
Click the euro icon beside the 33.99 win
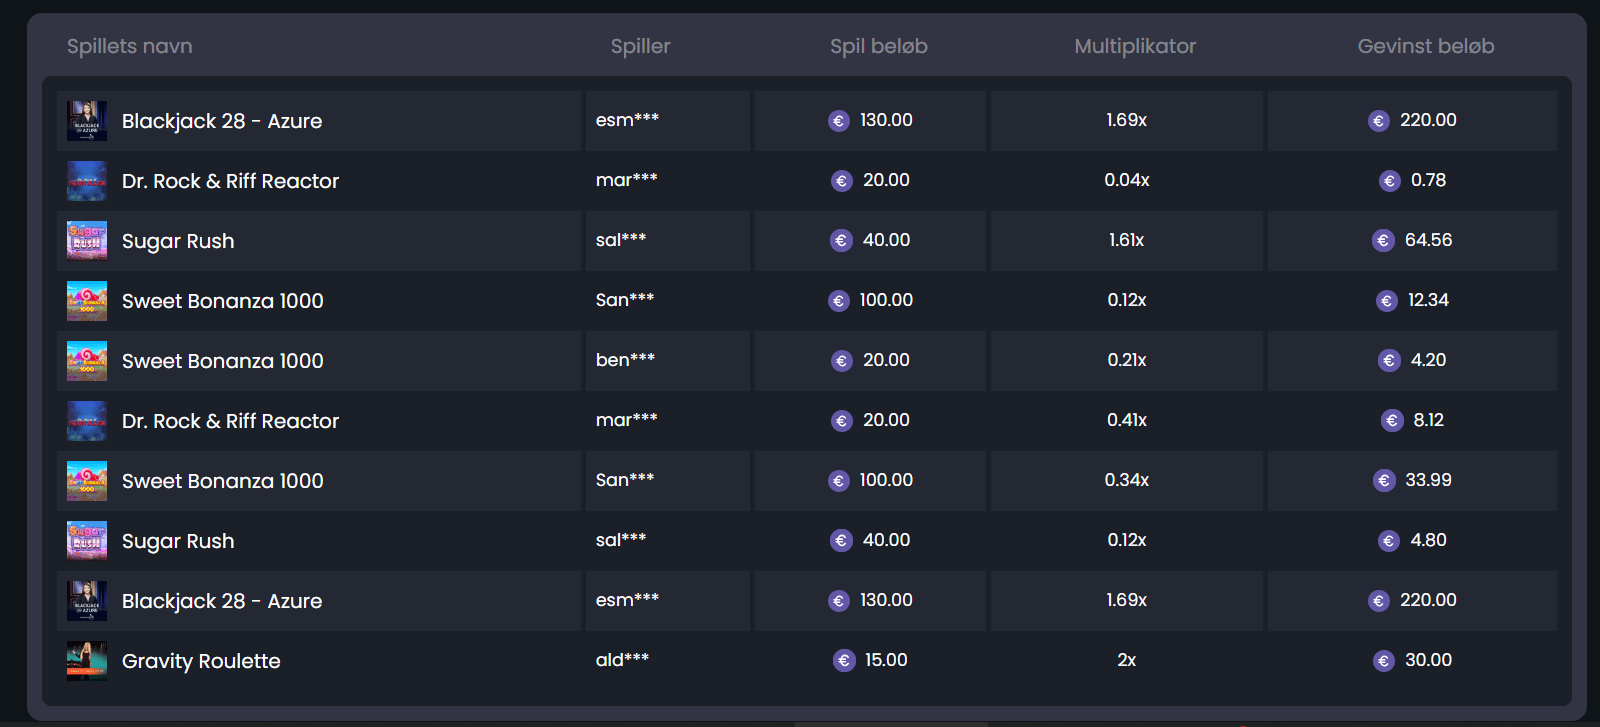1384,481
